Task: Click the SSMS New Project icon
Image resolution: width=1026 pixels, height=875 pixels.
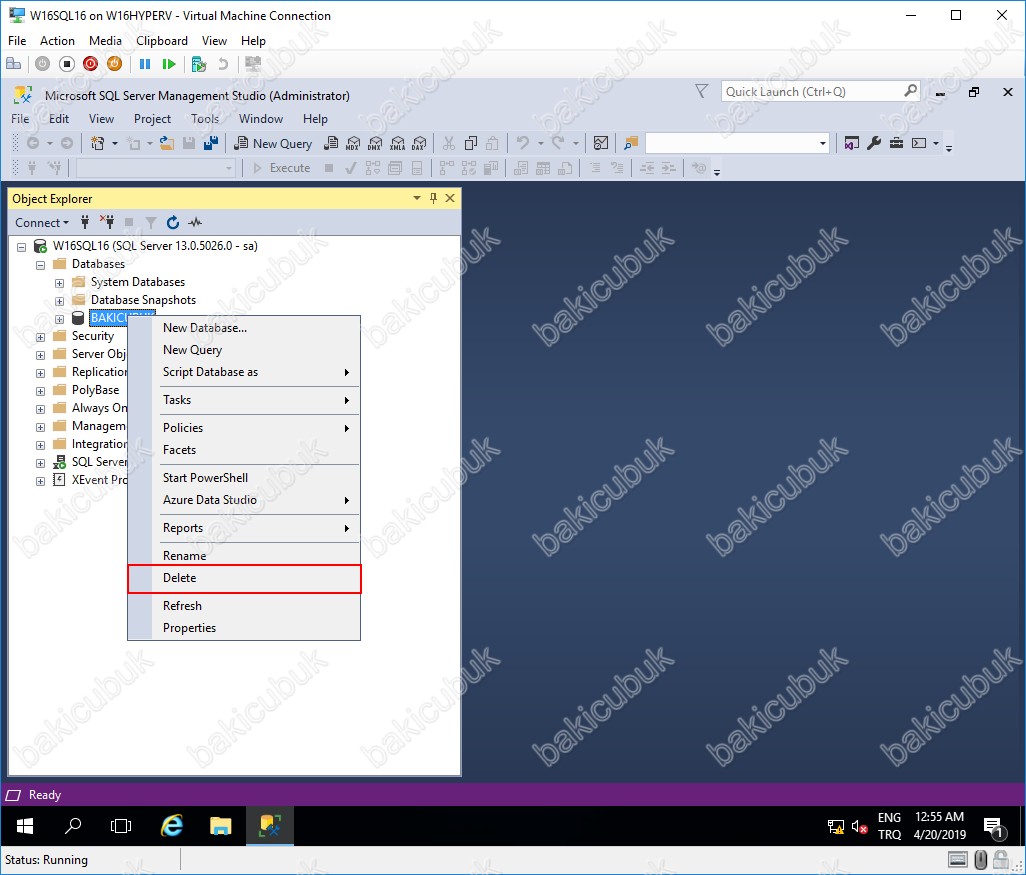Action: coord(97,143)
